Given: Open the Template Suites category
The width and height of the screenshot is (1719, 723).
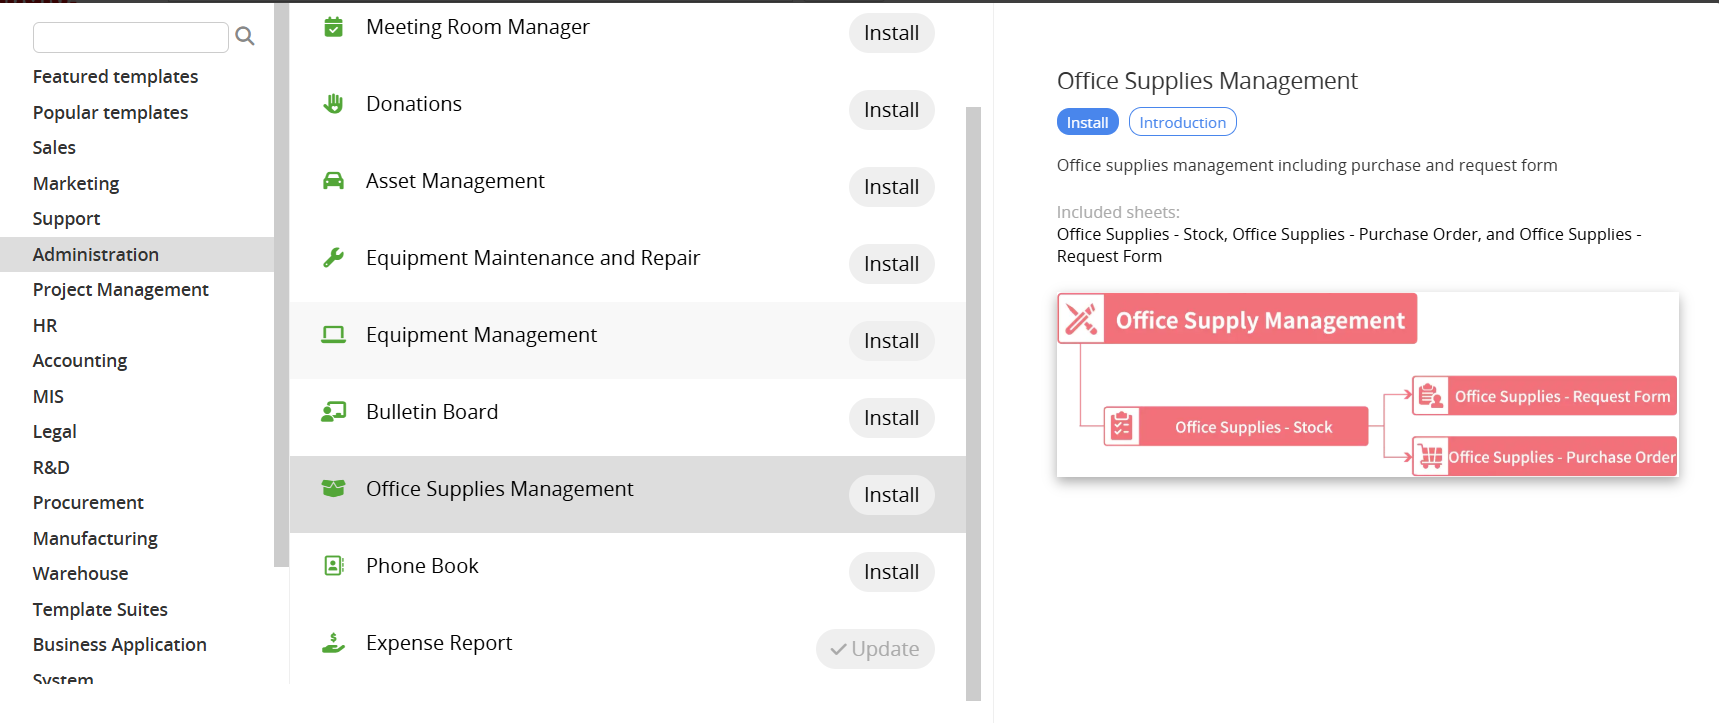Looking at the screenshot, I should (100, 610).
